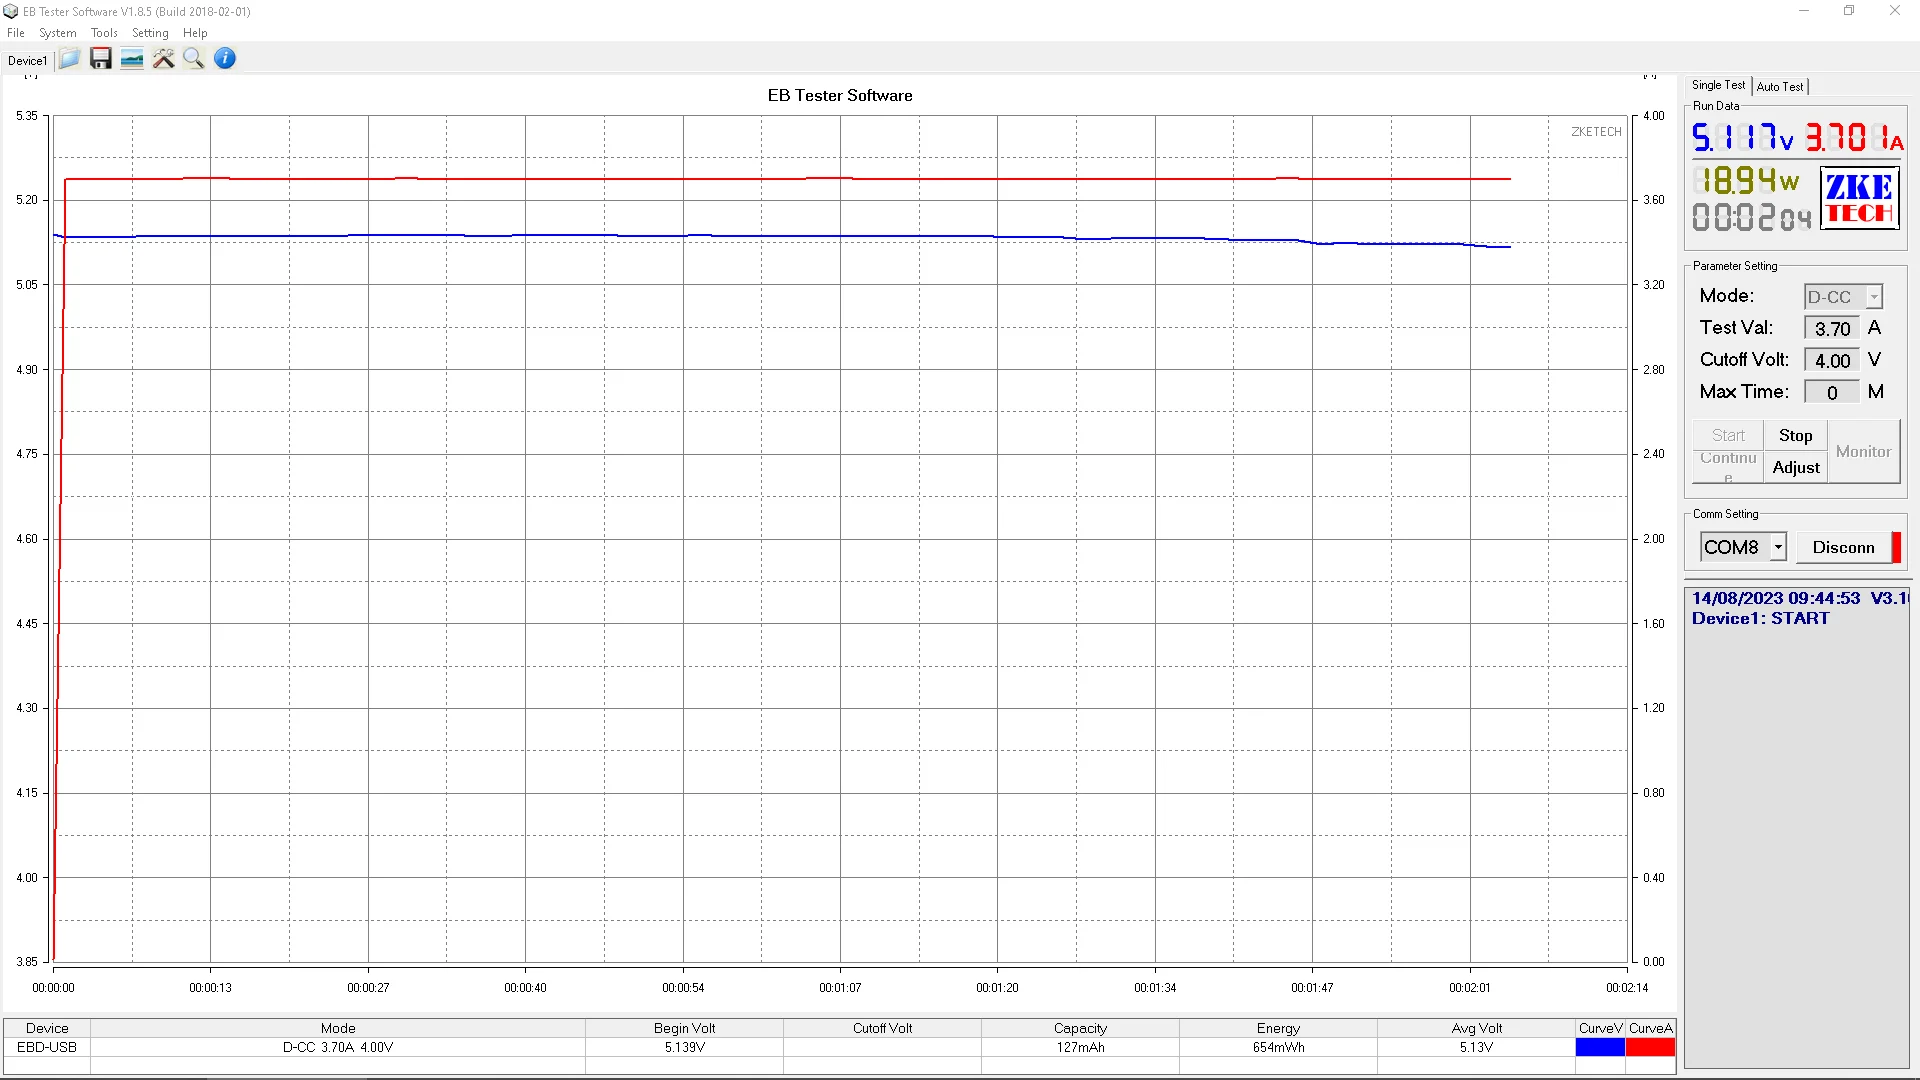Open the Setting menu
The height and width of the screenshot is (1080, 1920).
[x=150, y=33]
